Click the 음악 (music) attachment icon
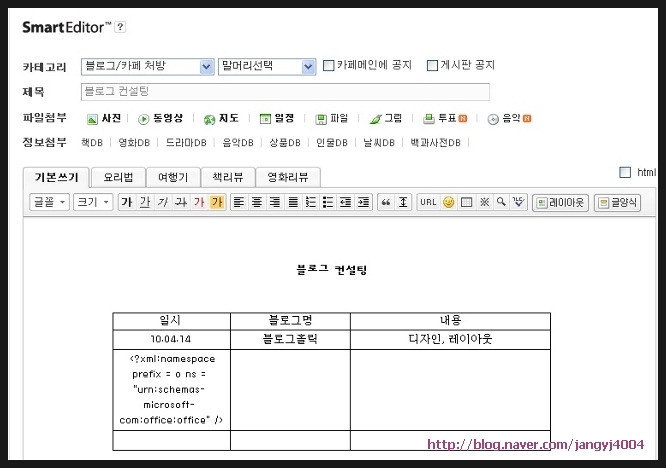Viewport: 666px width, 468px height. pyautogui.click(x=508, y=118)
